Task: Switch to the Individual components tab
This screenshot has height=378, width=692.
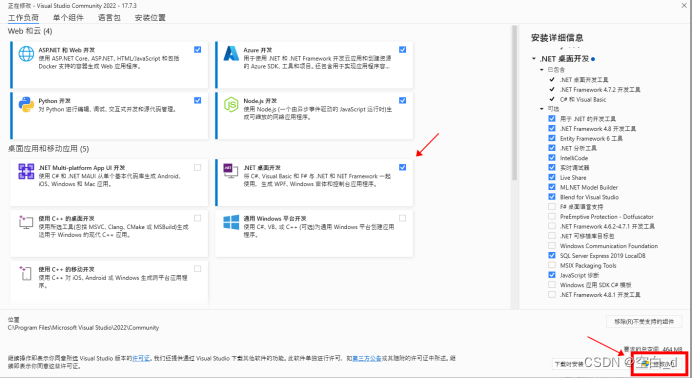Action: pos(68,18)
